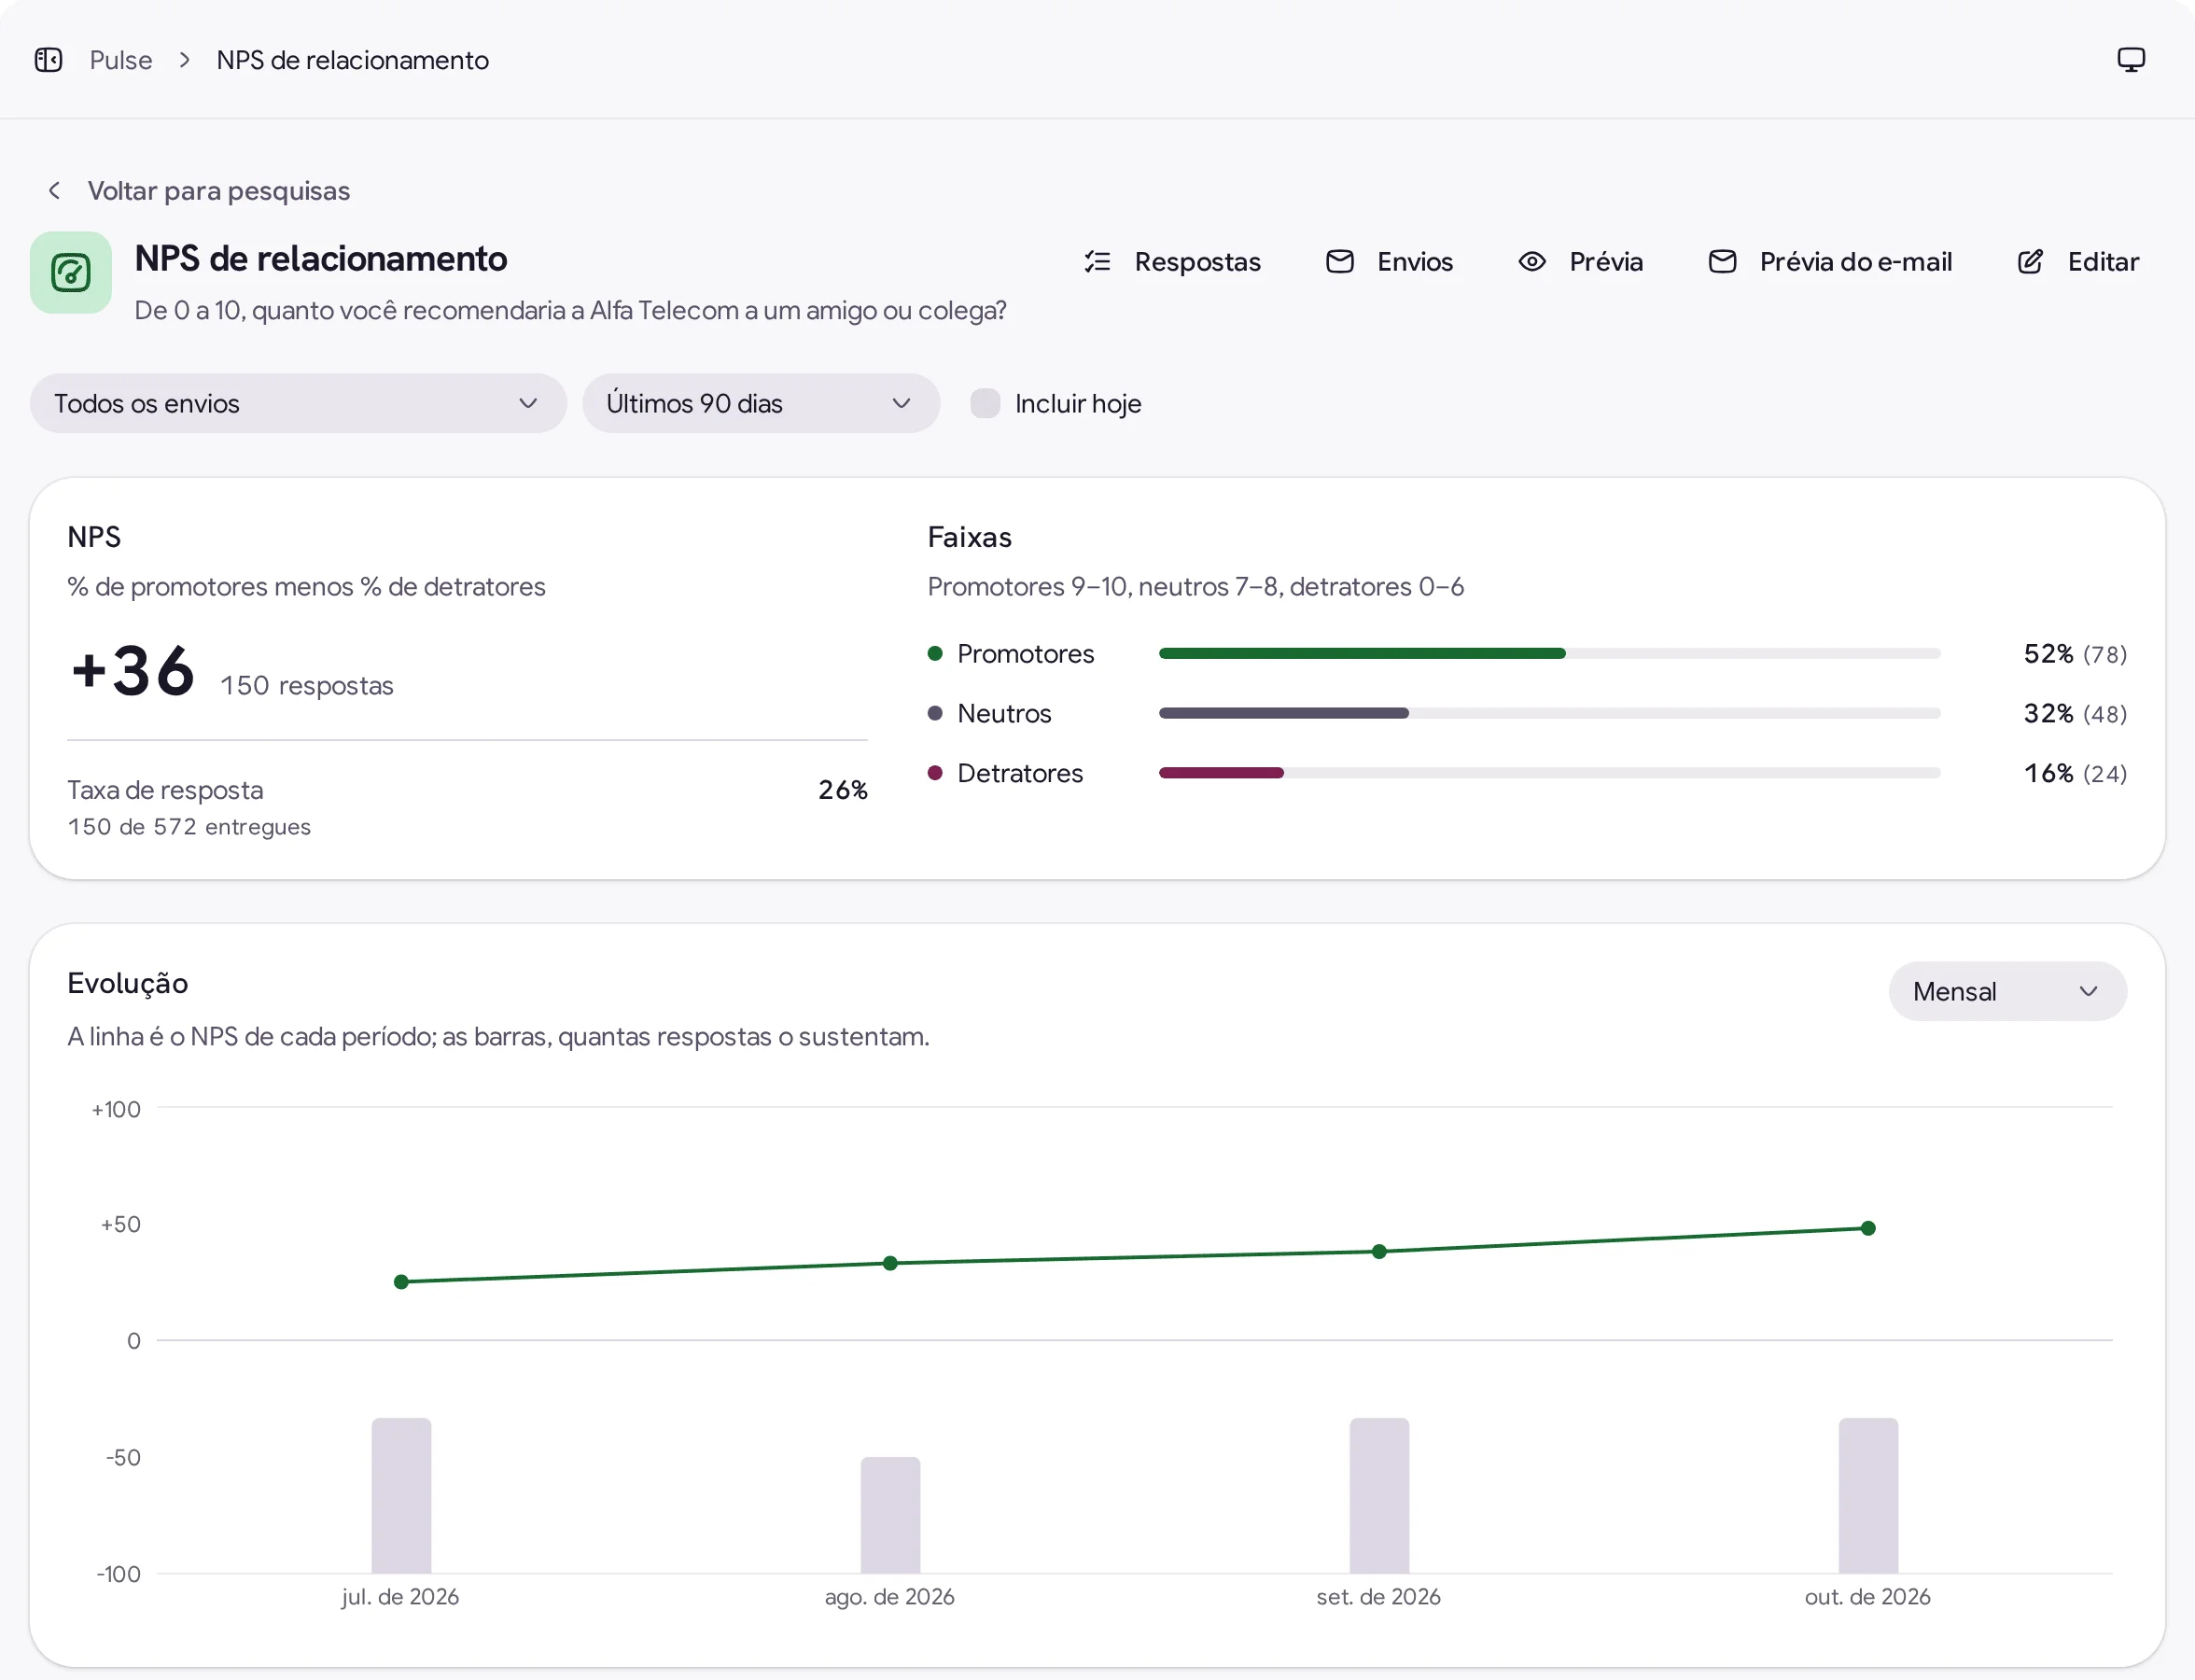Click the Promotores legend label
This screenshot has height=1680, width=2195.
pyautogui.click(x=1026, y=653)
